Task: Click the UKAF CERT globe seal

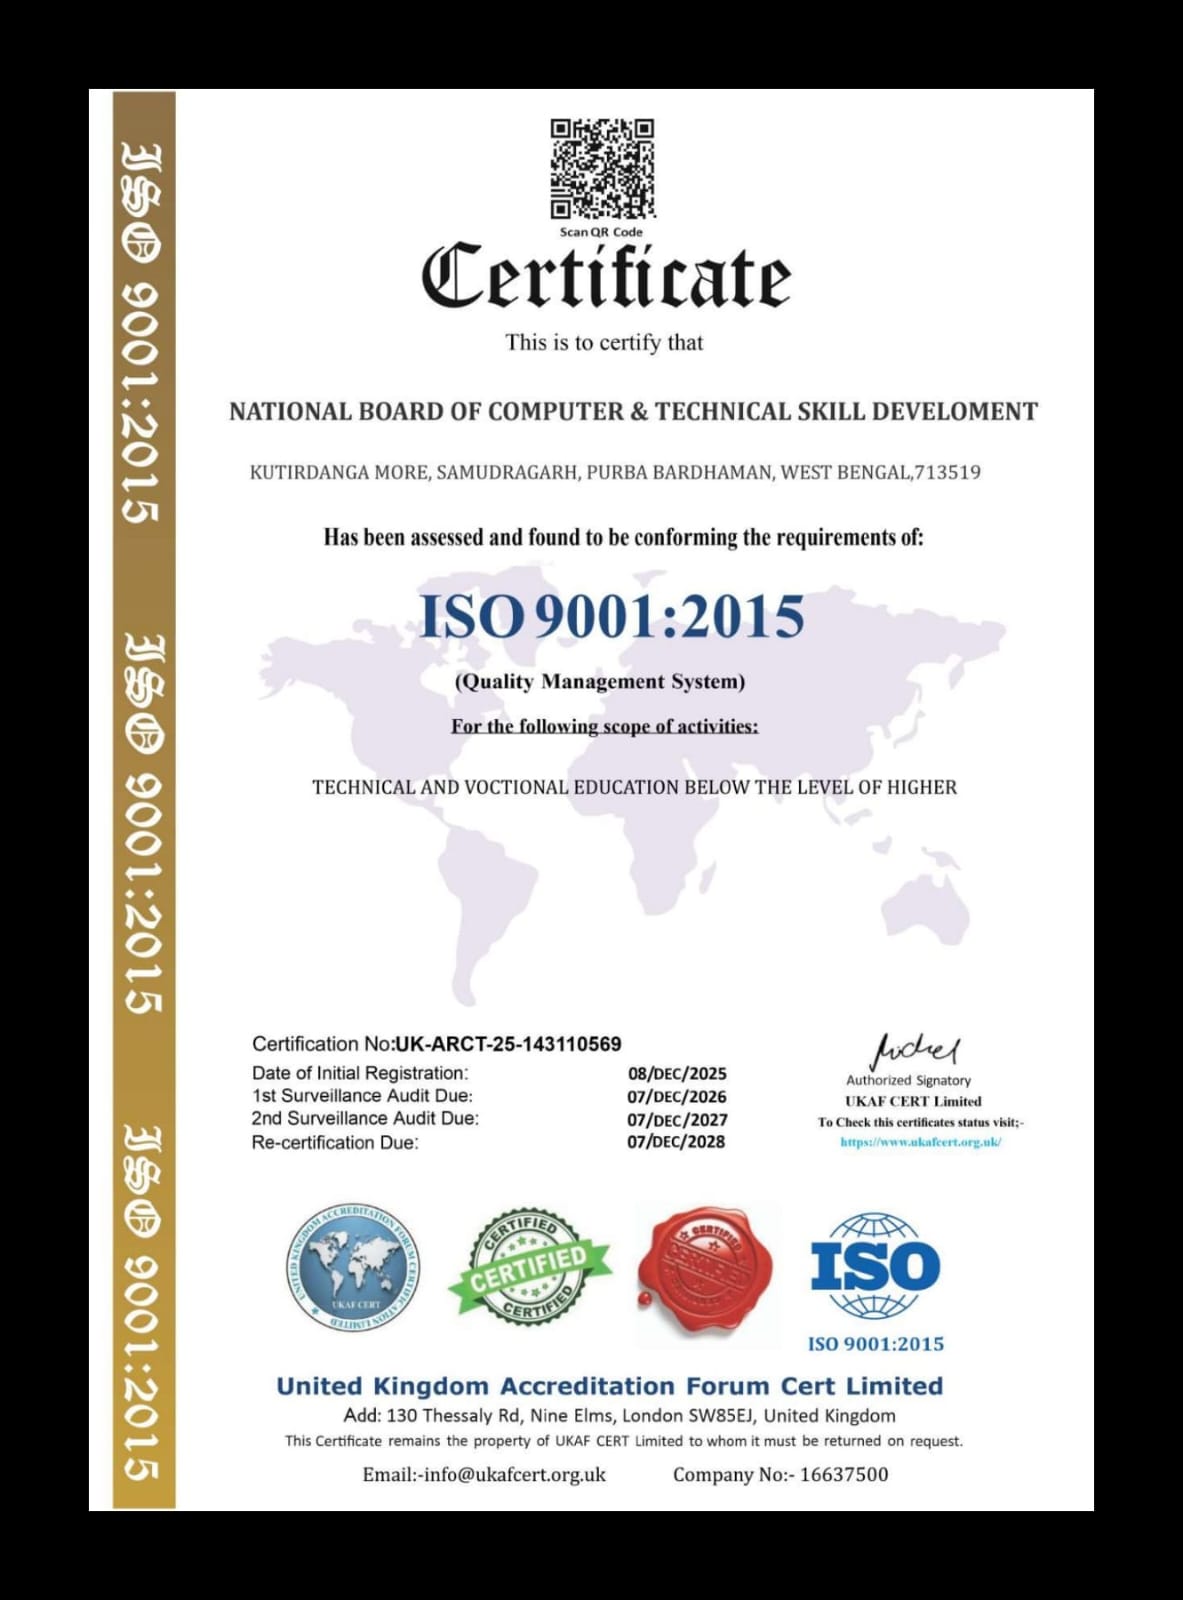Action: (x=352, y=1267)
